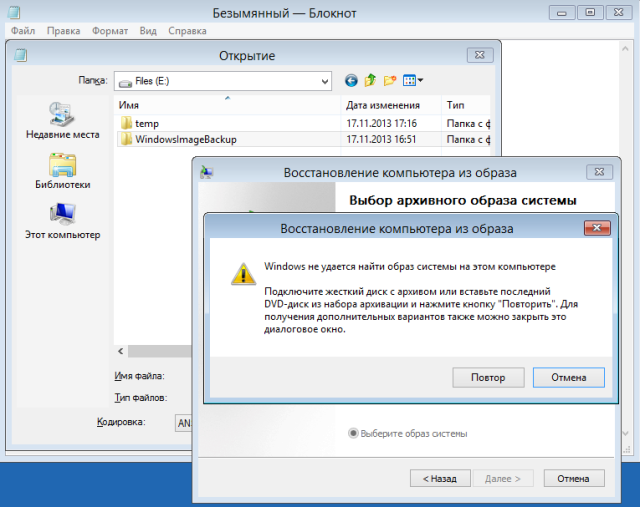Screen dimensions: 640x507
Task: Open the Правка menu
Action: click(63, 31)
